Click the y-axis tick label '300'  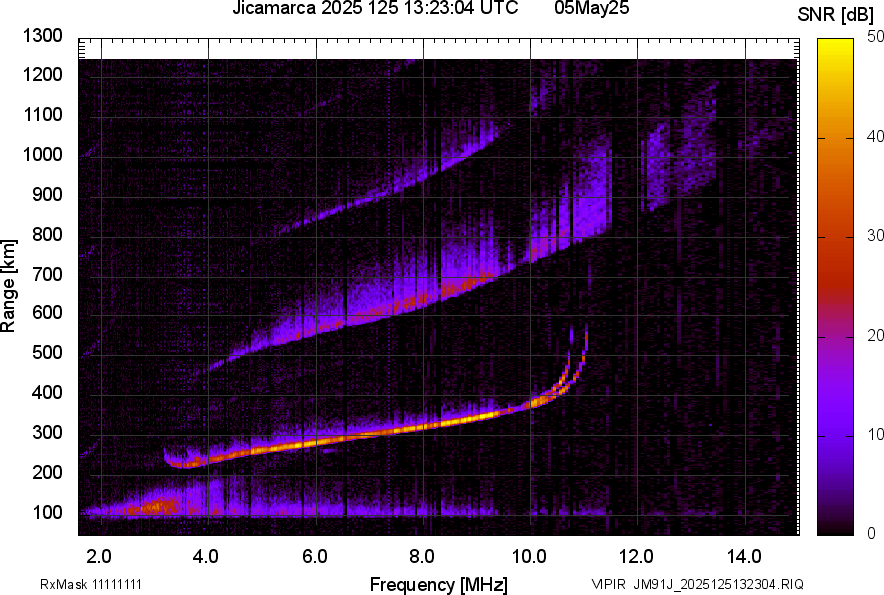pyautogui.click(x=47, y=433)
